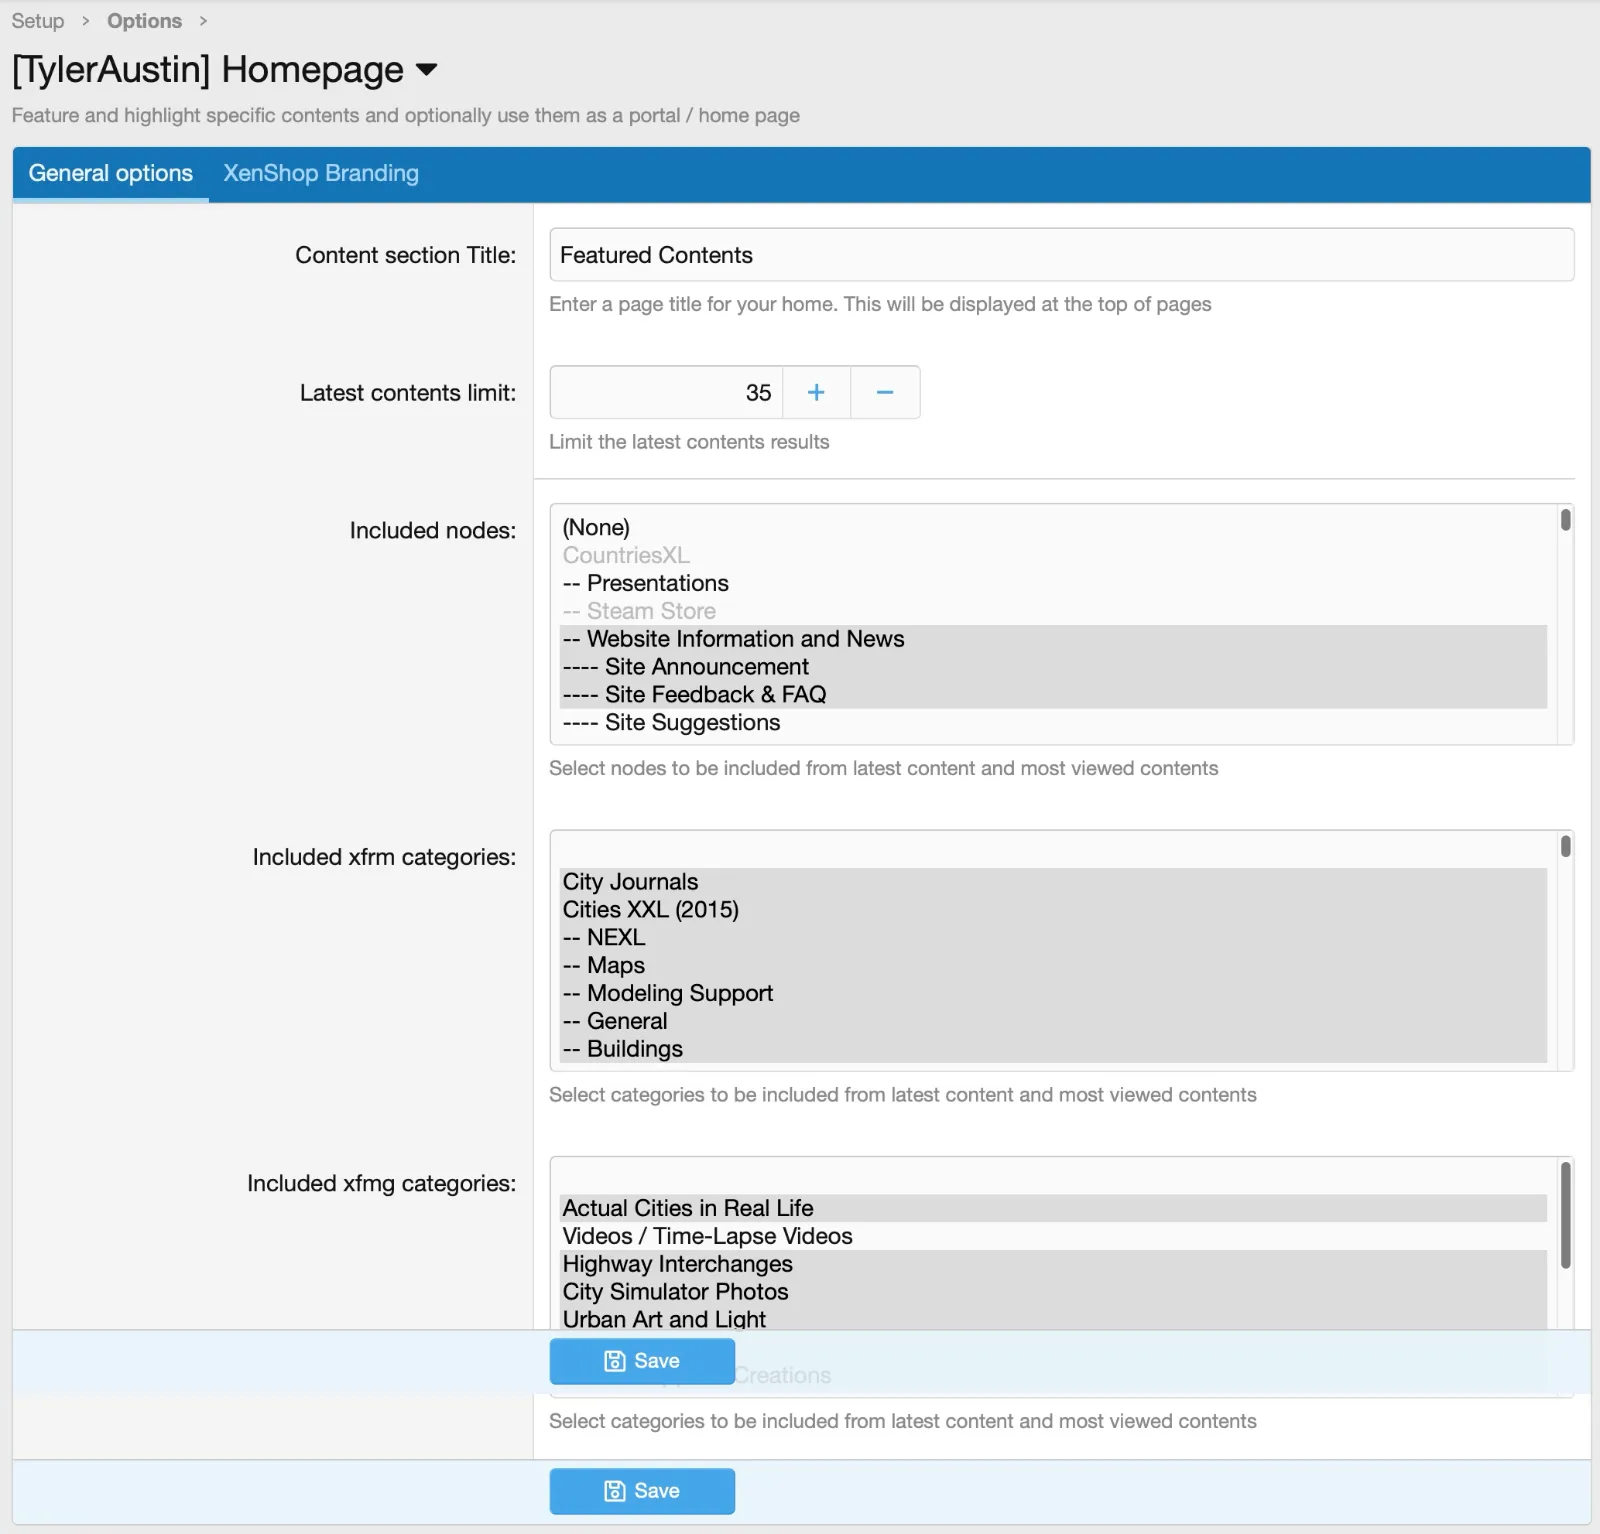Switch to XenShop Branding tab
This screenshot has height=1534, width=1600.
(320, 173)
